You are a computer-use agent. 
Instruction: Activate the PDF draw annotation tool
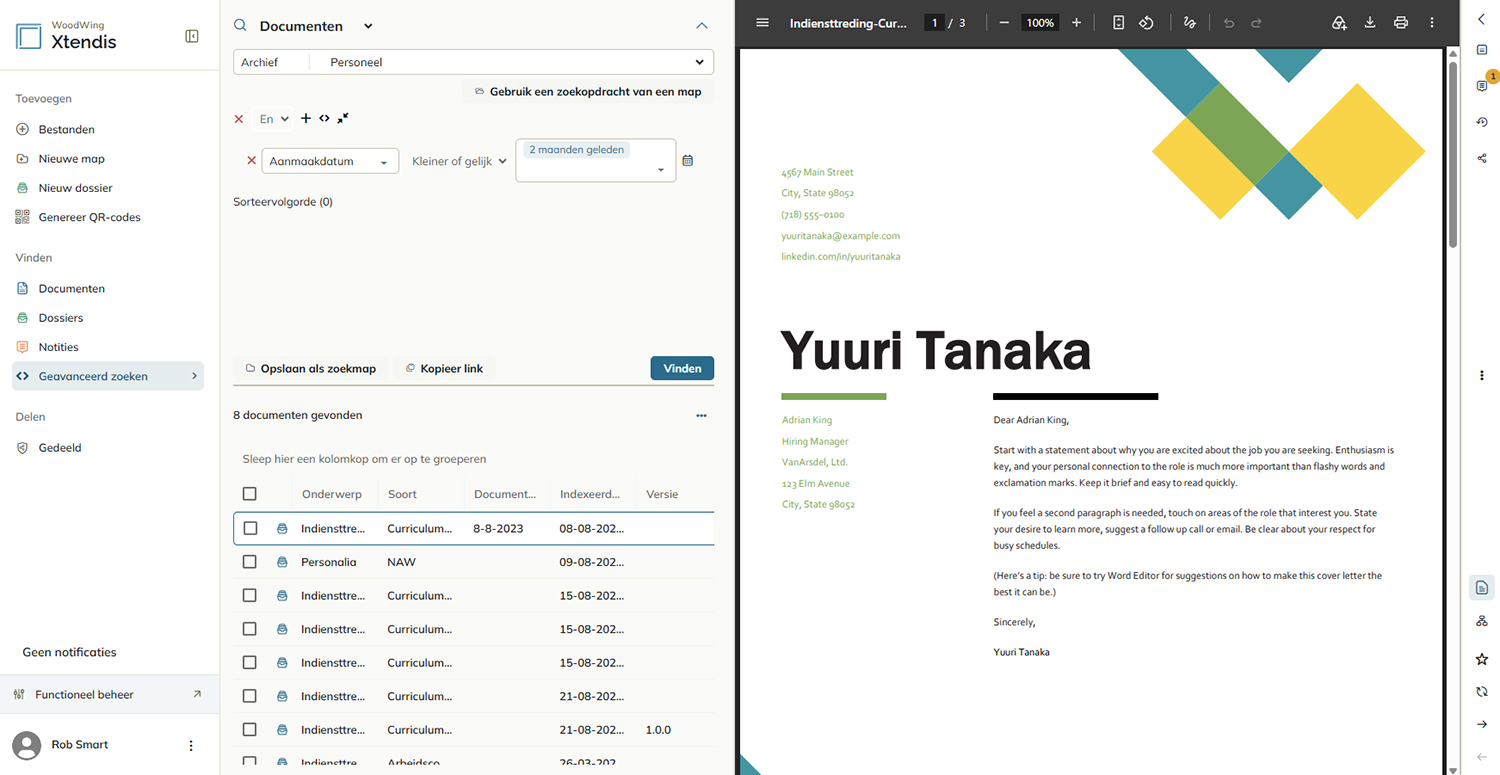pos(1189,22)
